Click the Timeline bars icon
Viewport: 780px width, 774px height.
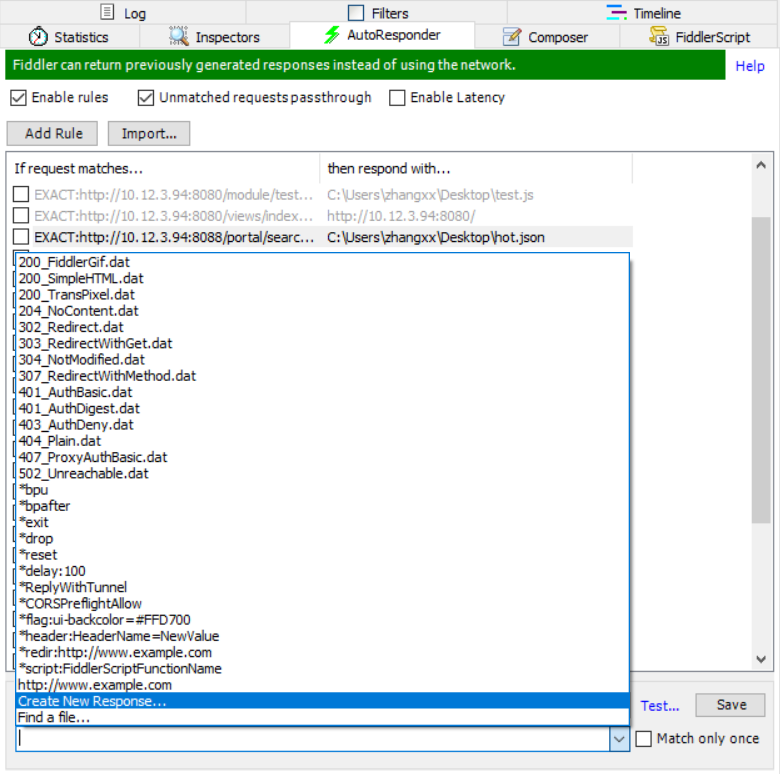click(x=616, y=12)
